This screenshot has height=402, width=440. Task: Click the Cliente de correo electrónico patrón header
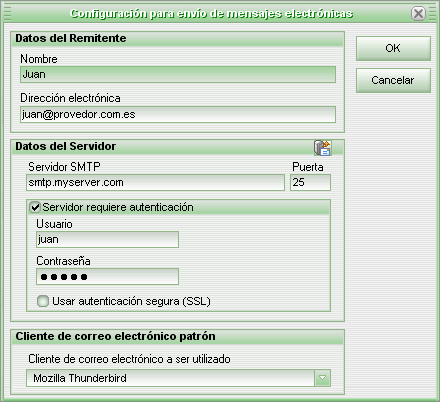coord(115,336)
